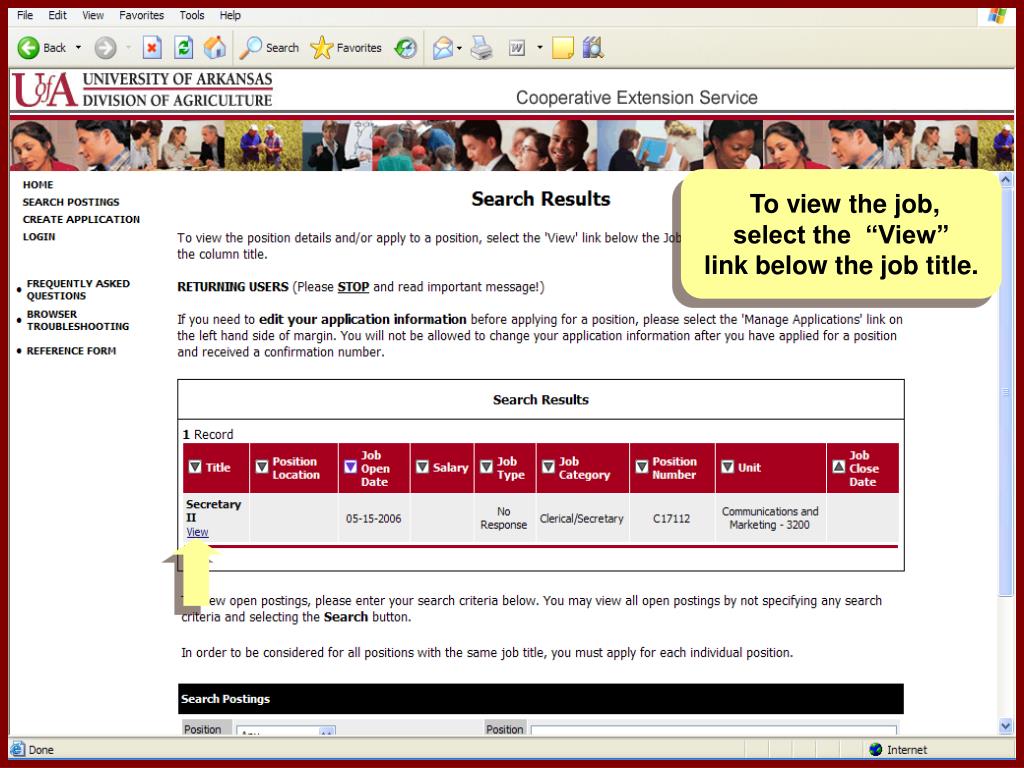Open the SEARCH POSTINGS link

pyautogui.click(x=71, y=202)
